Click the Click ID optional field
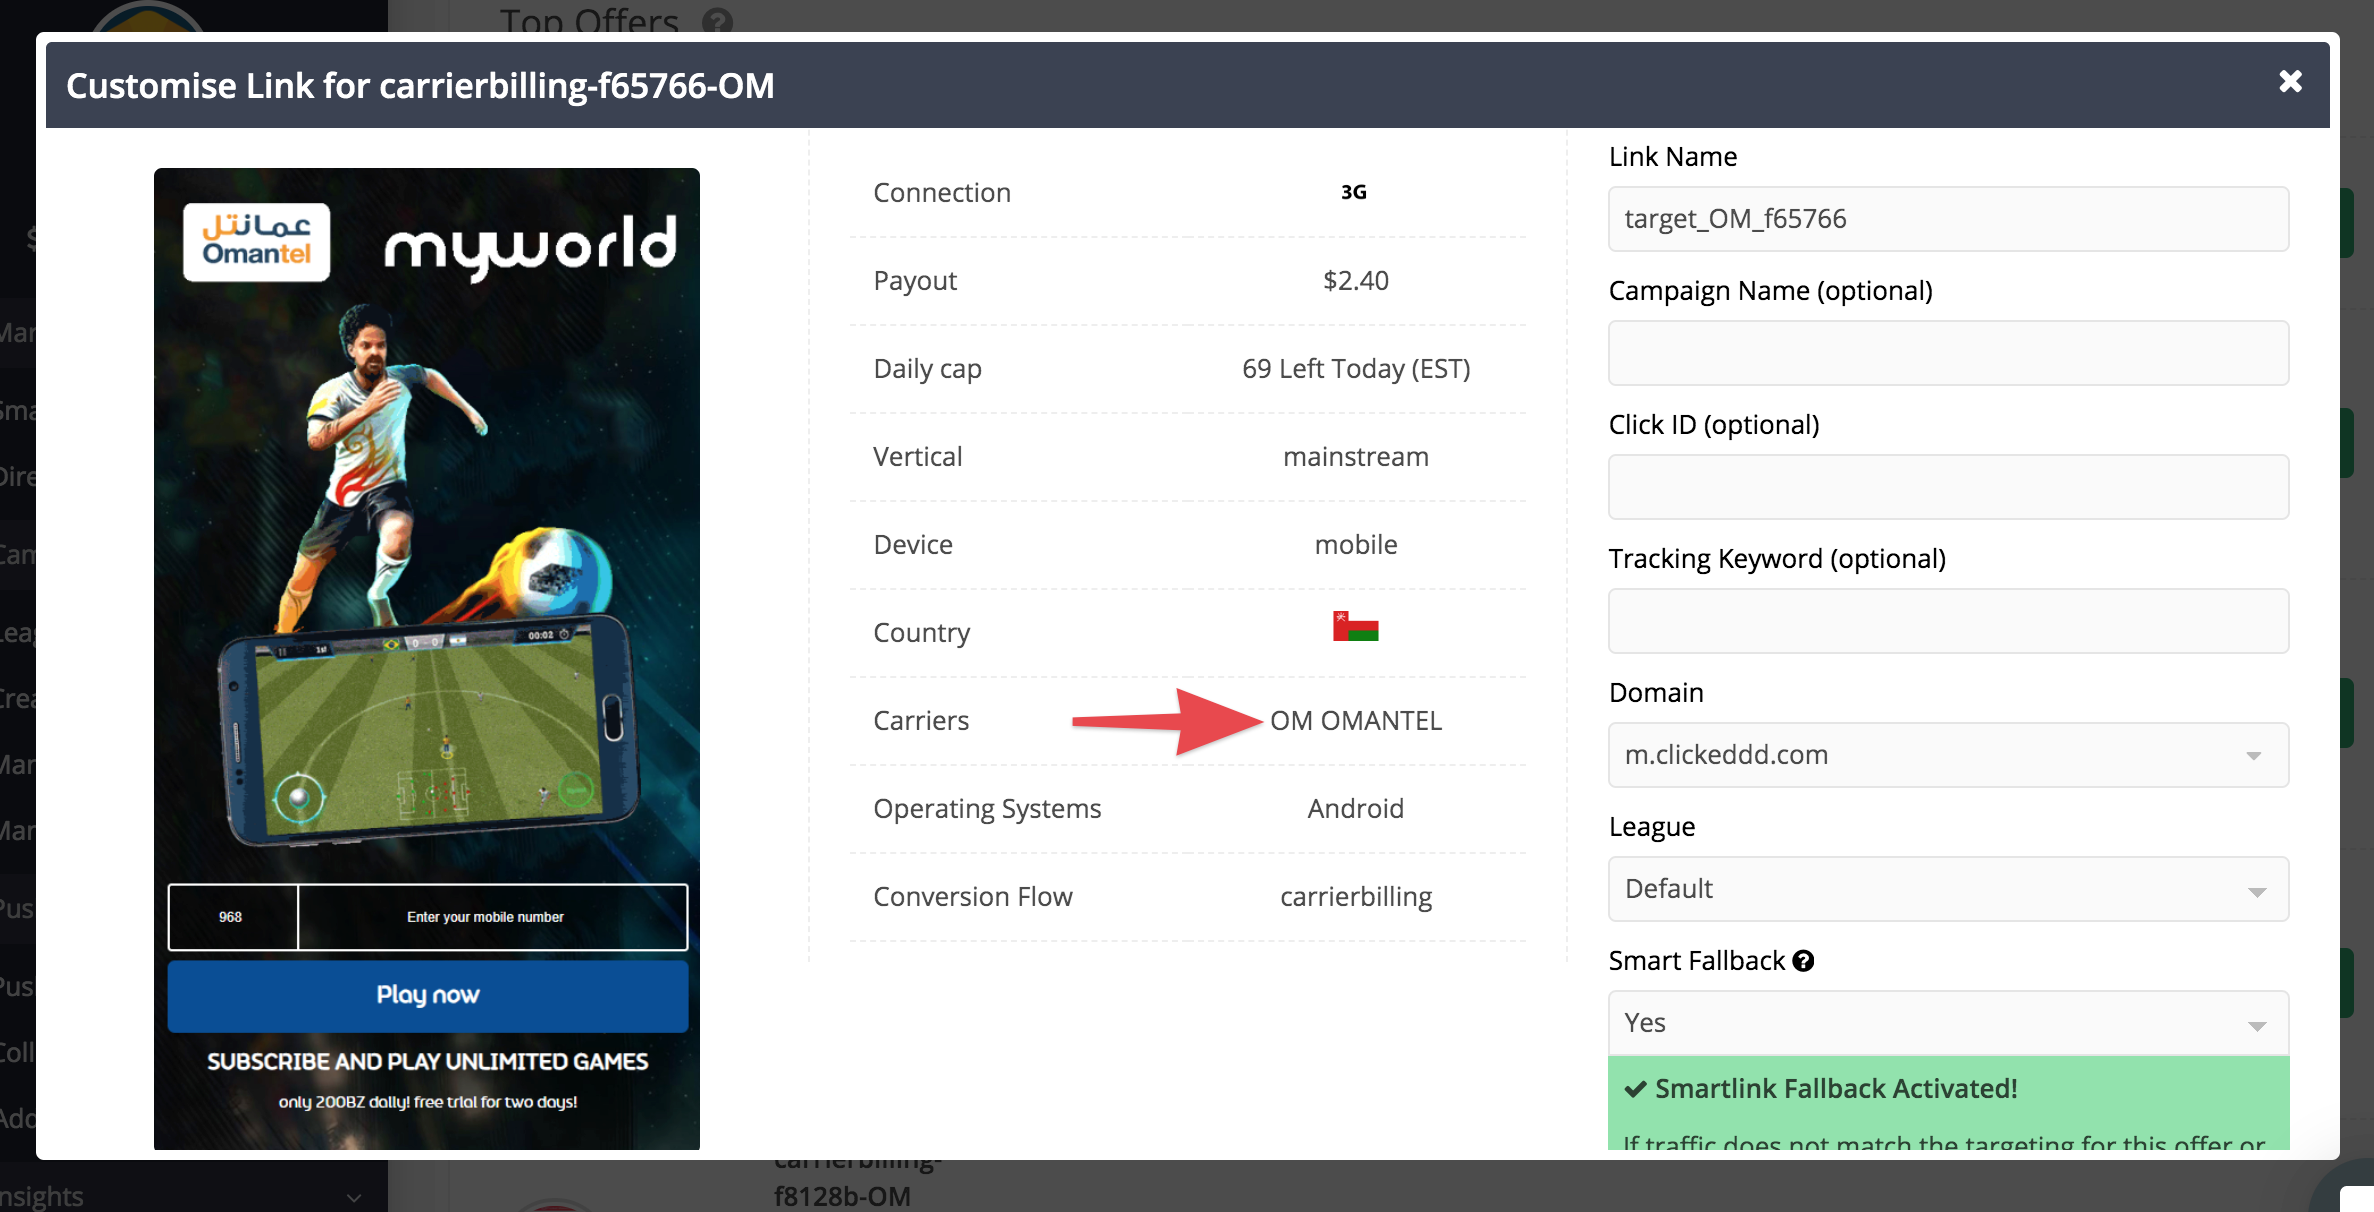The height and width of the screenshot is (1212, 2374). point(1948,487)
